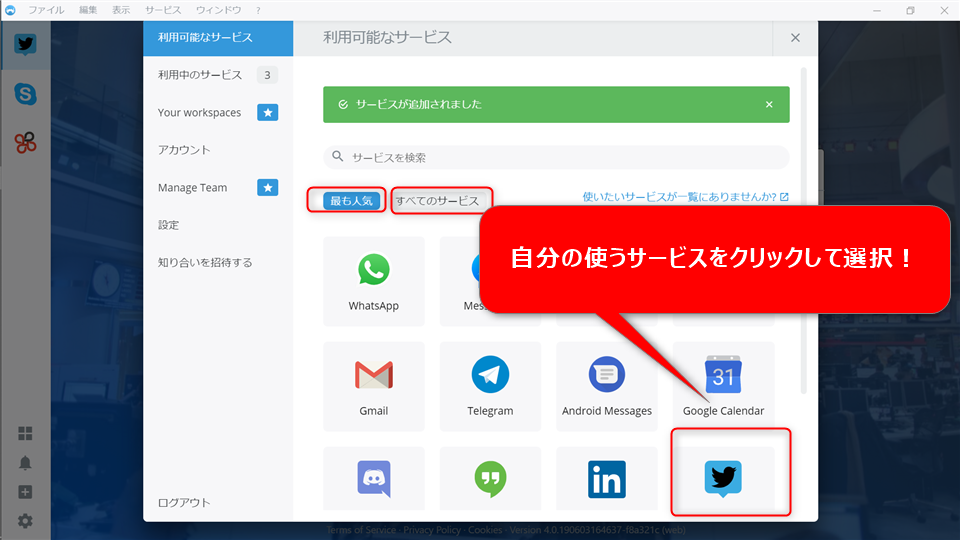Image resolution: width=960 pixels, height=540 pixels.
Task: Add the Telegram service
Action: point(490,386)
